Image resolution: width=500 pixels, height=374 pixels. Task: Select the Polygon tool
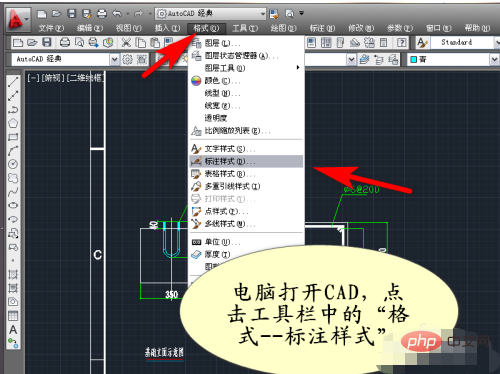(x=13, y=123)
